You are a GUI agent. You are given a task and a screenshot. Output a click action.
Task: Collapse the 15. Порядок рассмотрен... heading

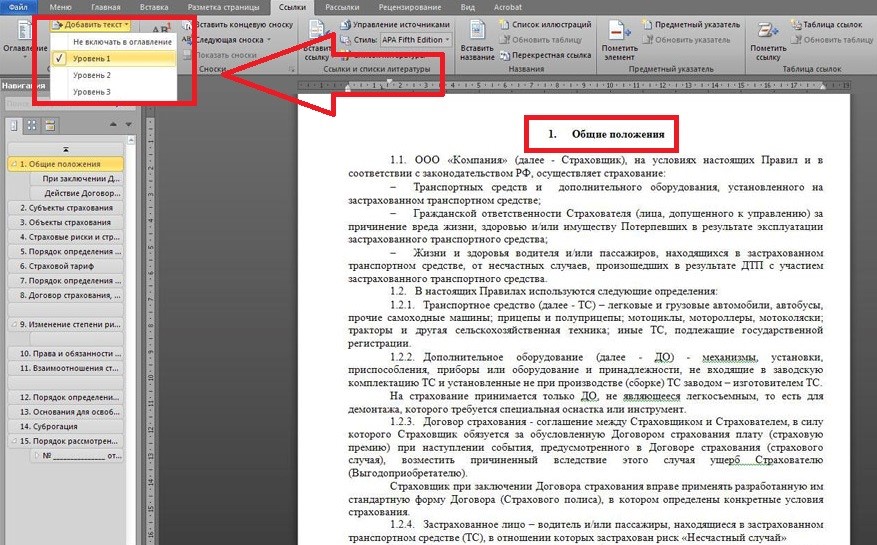(x=14, y=441)
